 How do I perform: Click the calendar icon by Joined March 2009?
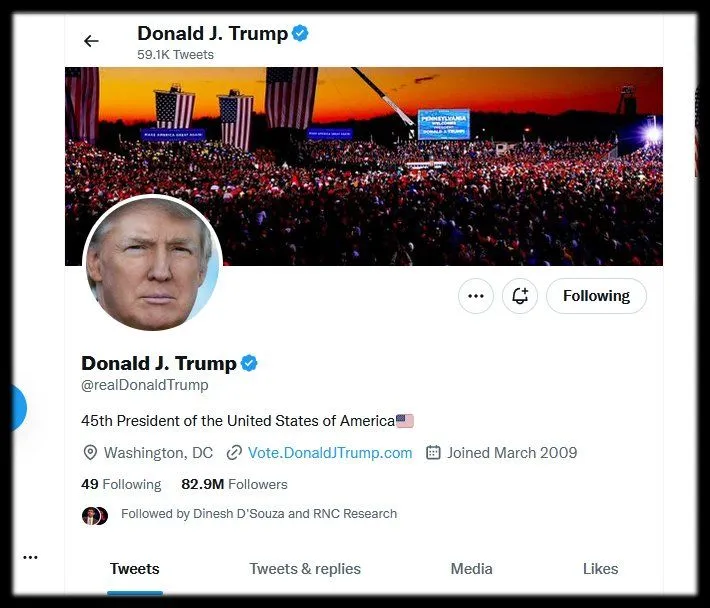pos(433,453)
